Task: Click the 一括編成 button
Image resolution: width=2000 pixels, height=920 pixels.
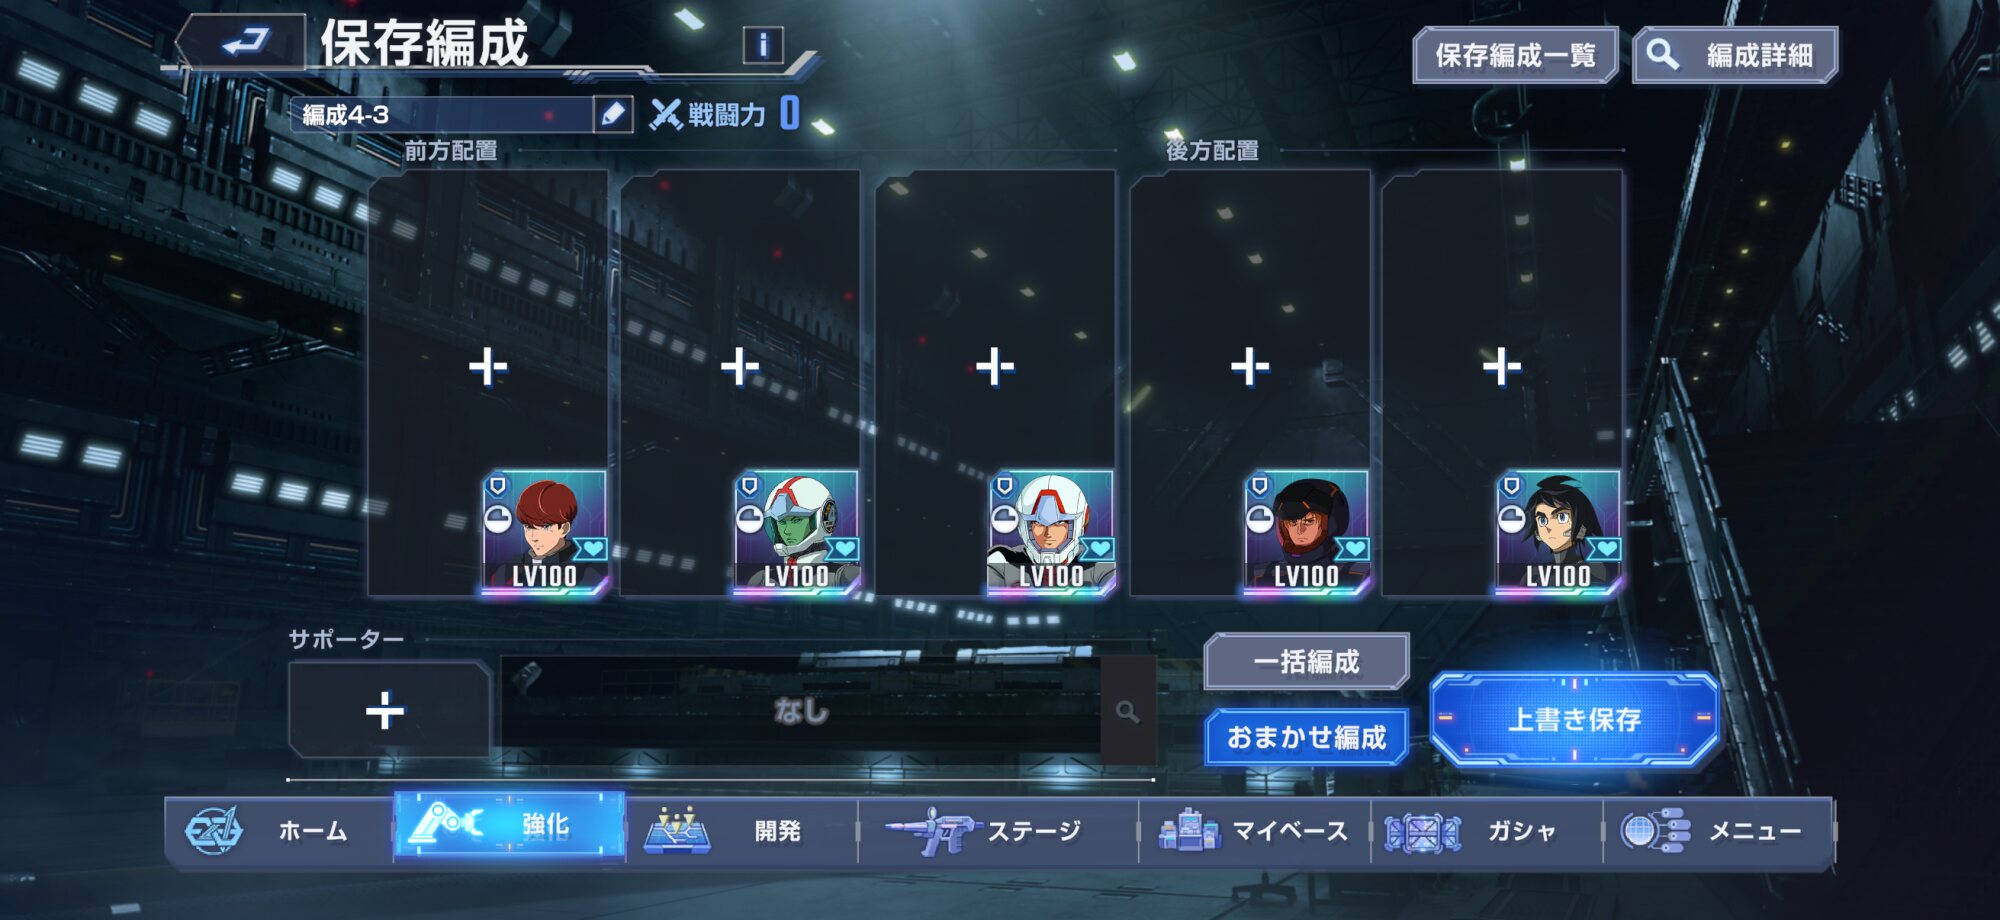Action: (1307, 661)
